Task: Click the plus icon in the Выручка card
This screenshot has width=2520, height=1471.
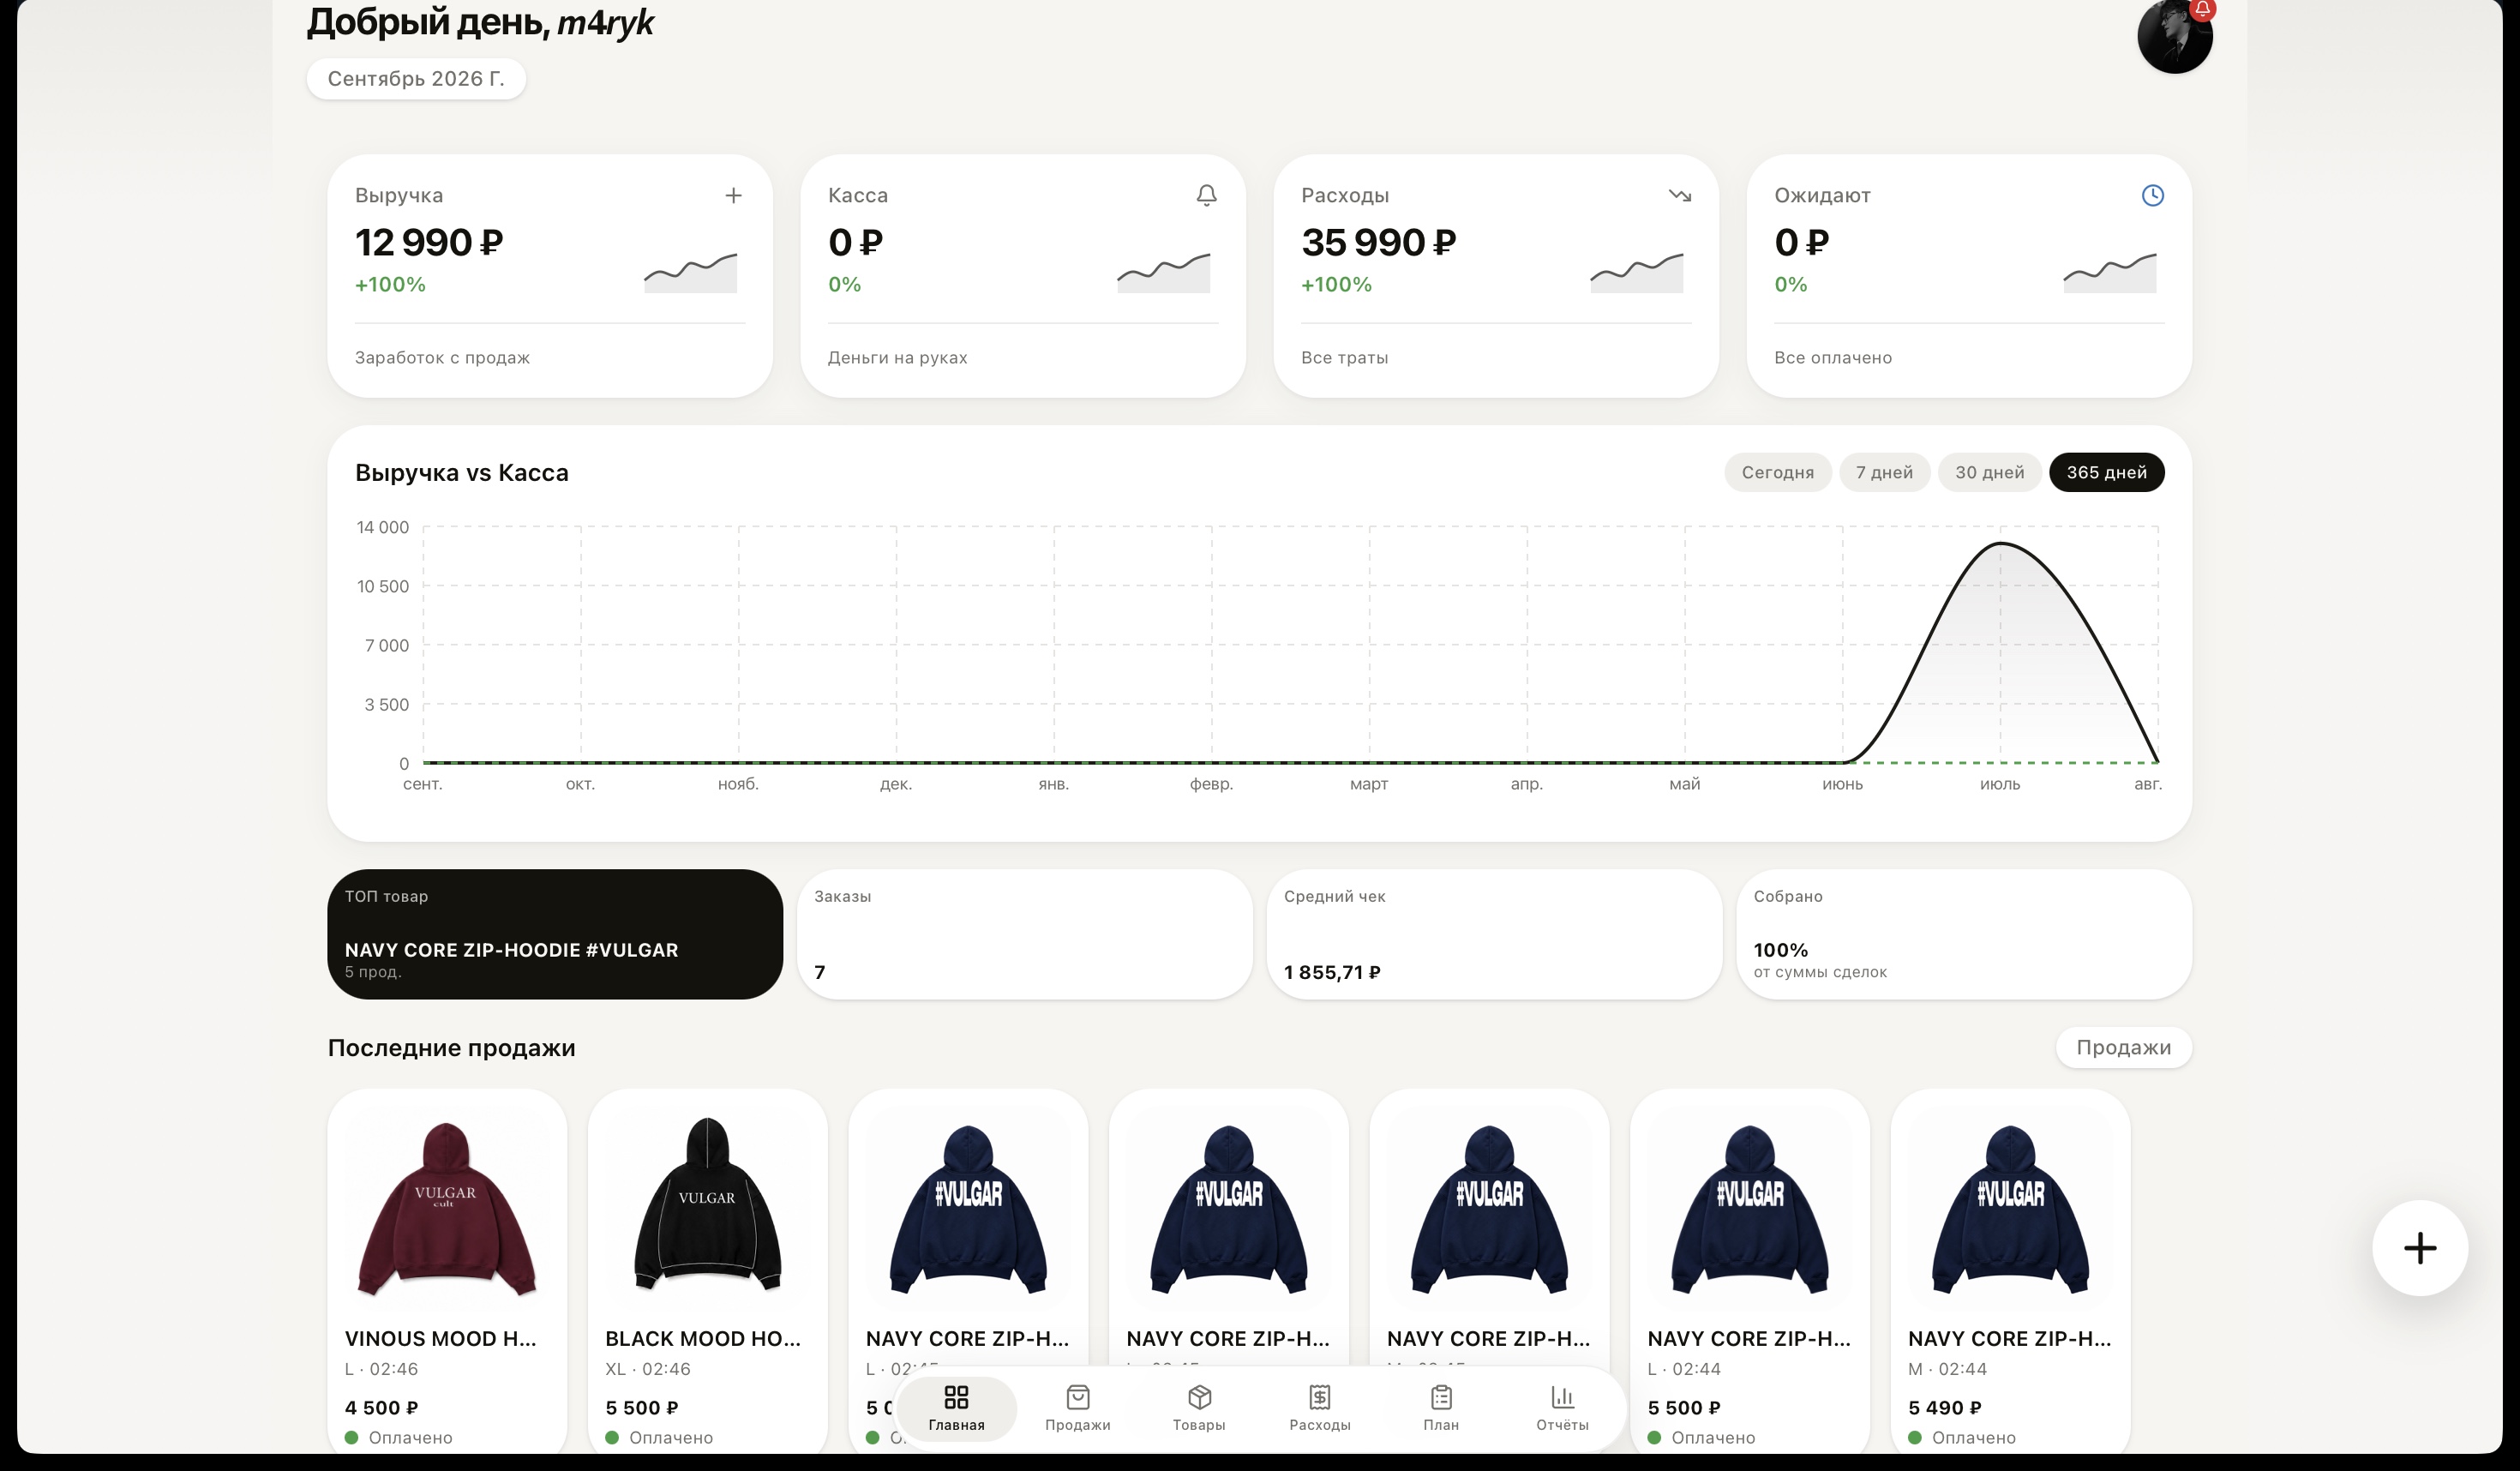Action: pyautogui.click(x=733, y=196)
